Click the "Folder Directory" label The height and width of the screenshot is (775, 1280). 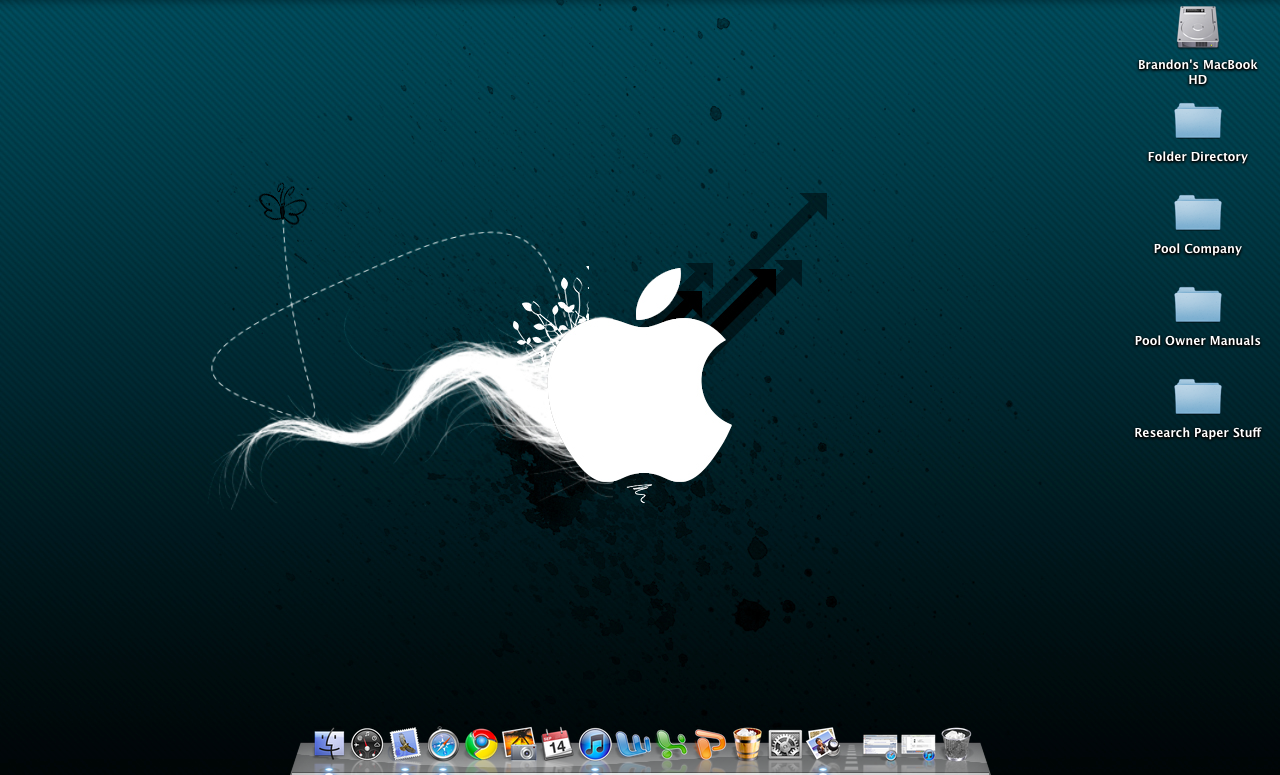click(1197, 157)
